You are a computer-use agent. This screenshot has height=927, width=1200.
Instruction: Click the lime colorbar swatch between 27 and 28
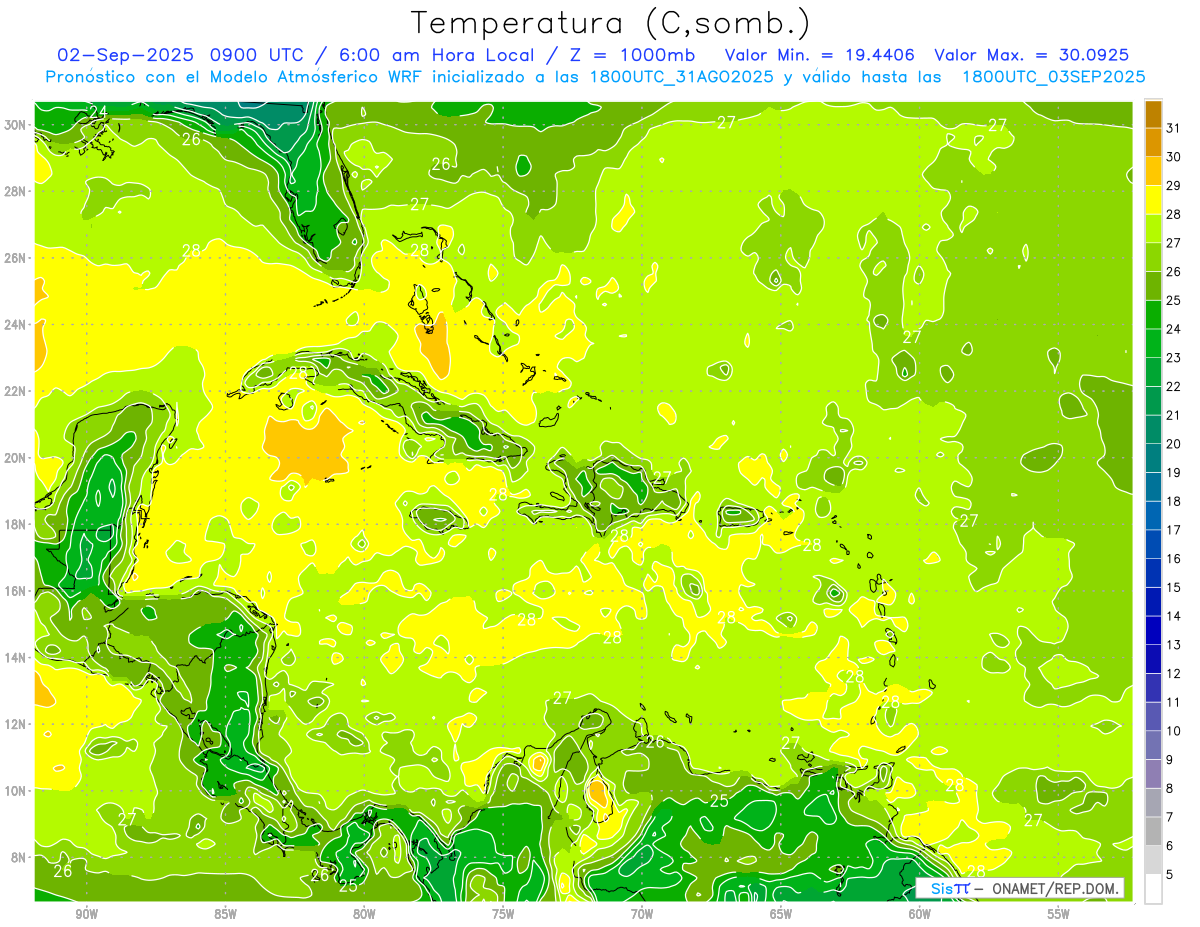pos(1153,229)
